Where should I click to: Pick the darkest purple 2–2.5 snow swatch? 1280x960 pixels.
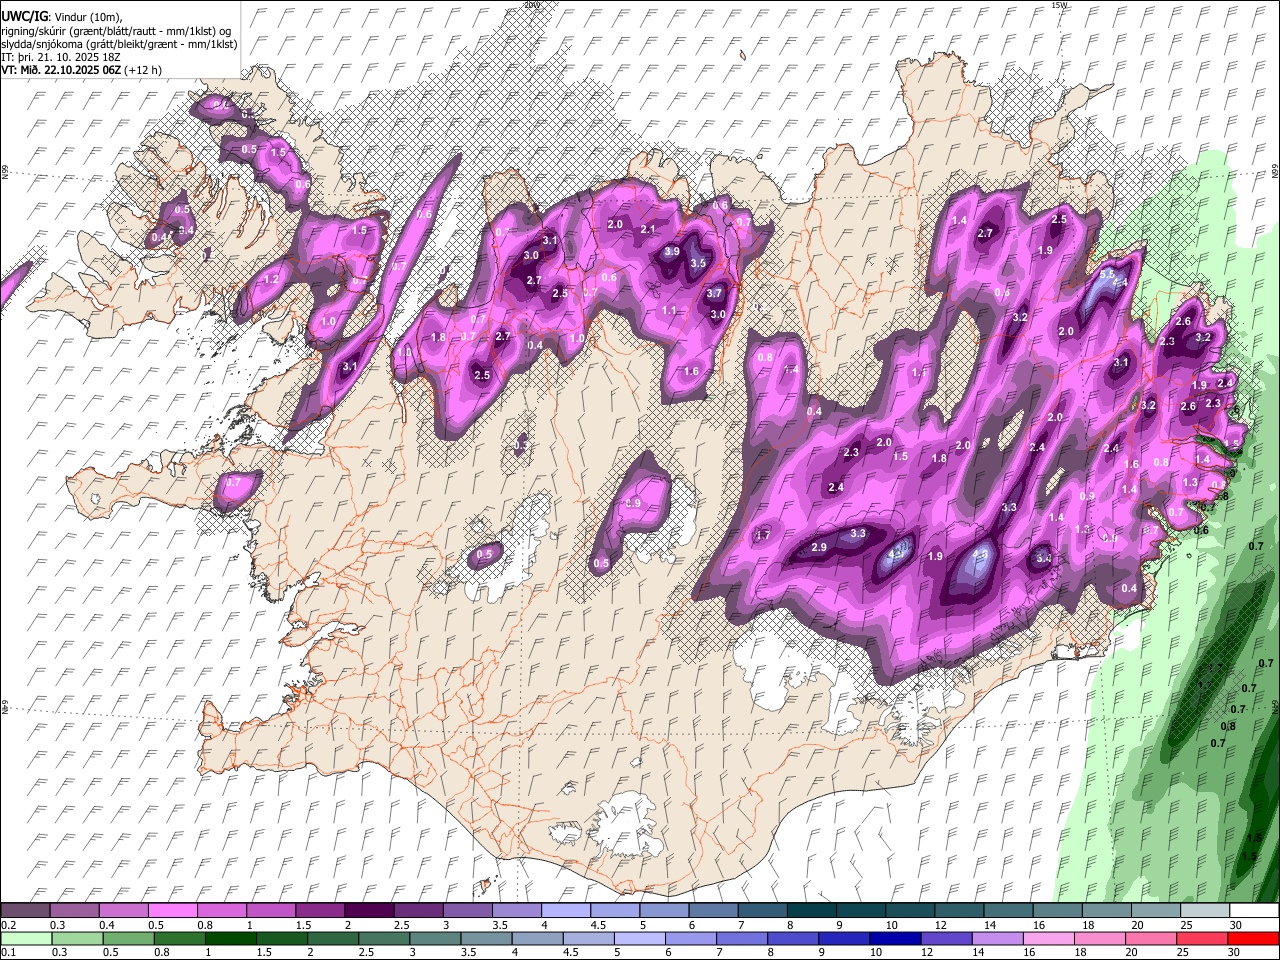pos(369,911)
